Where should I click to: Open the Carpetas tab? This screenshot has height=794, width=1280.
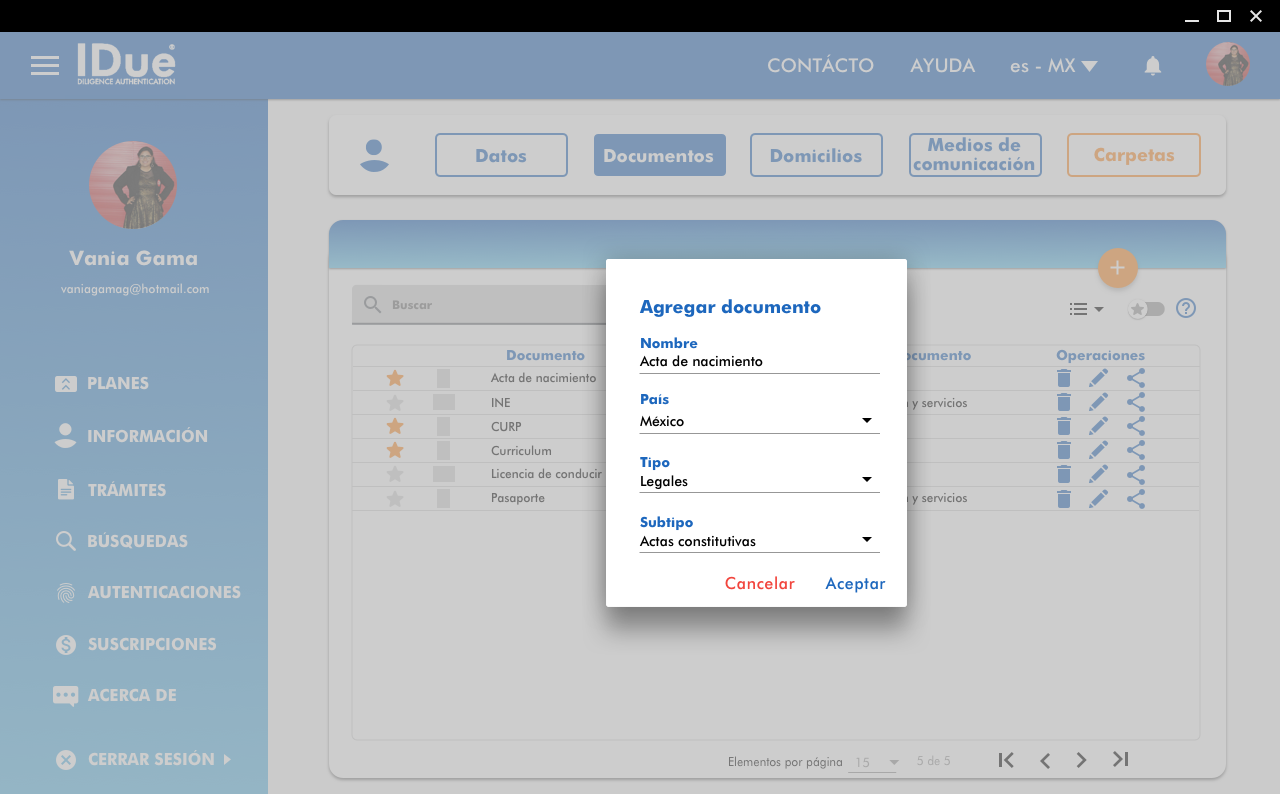[1133, 155]
